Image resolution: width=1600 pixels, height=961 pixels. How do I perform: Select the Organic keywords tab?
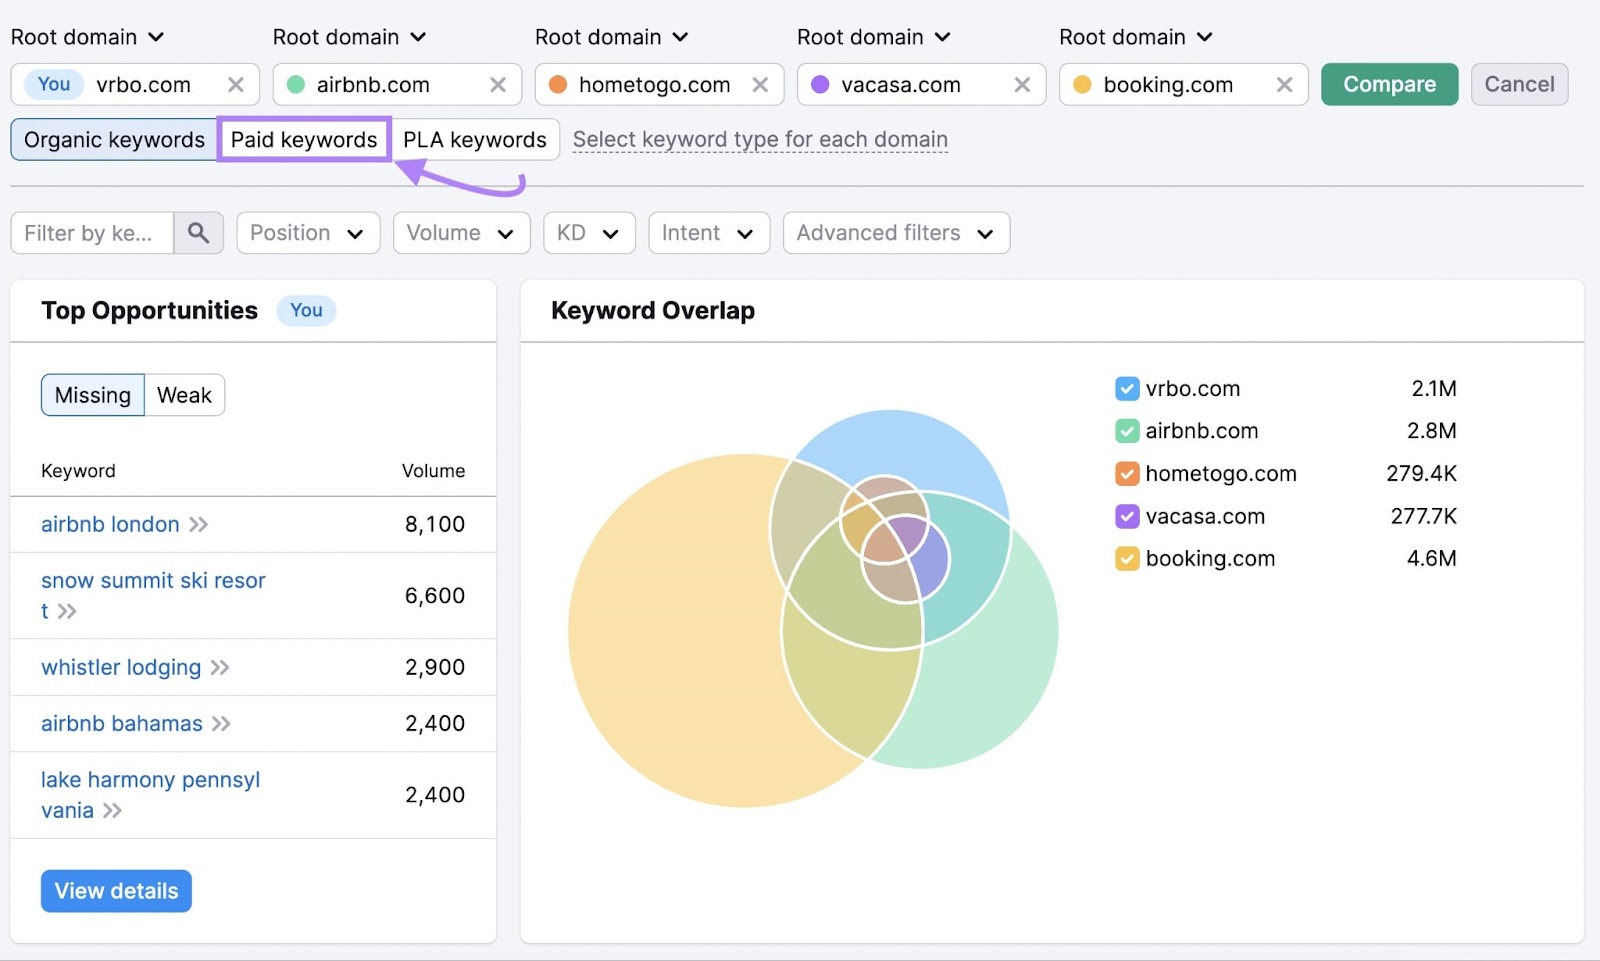(113, 140)
